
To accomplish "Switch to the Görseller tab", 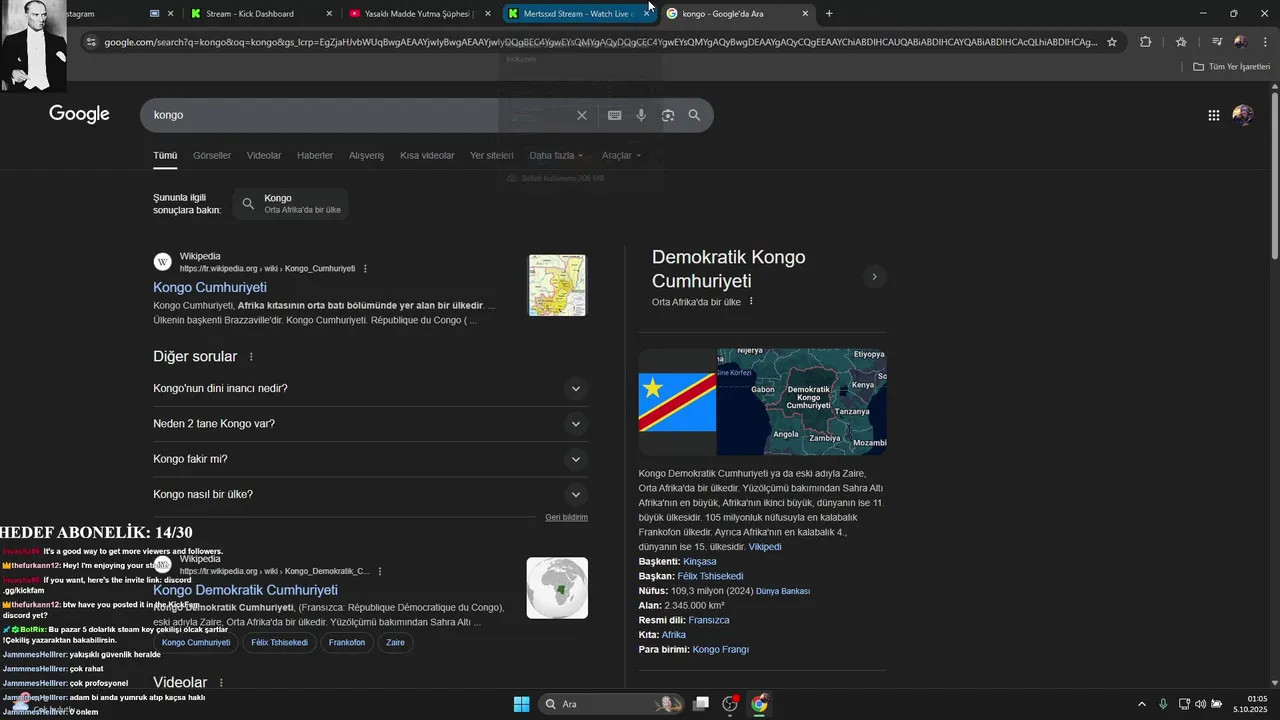I will (x=212, y=155).
